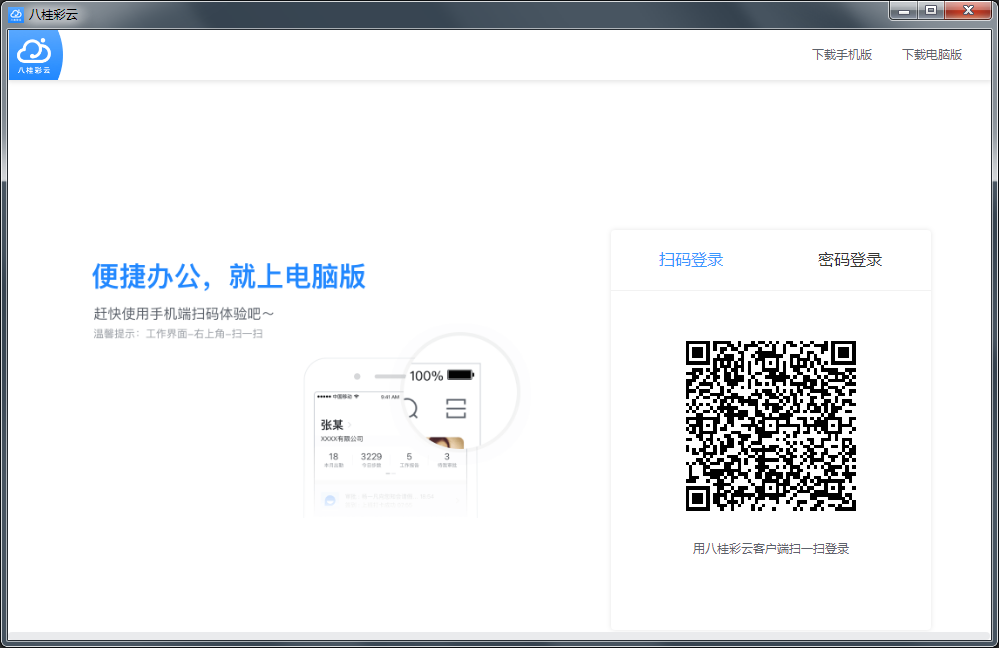Click the heading 便捷办公，就上电脑版
Image resolution: width=999 pixels, height=648 pixels.
tap(229, 276)
